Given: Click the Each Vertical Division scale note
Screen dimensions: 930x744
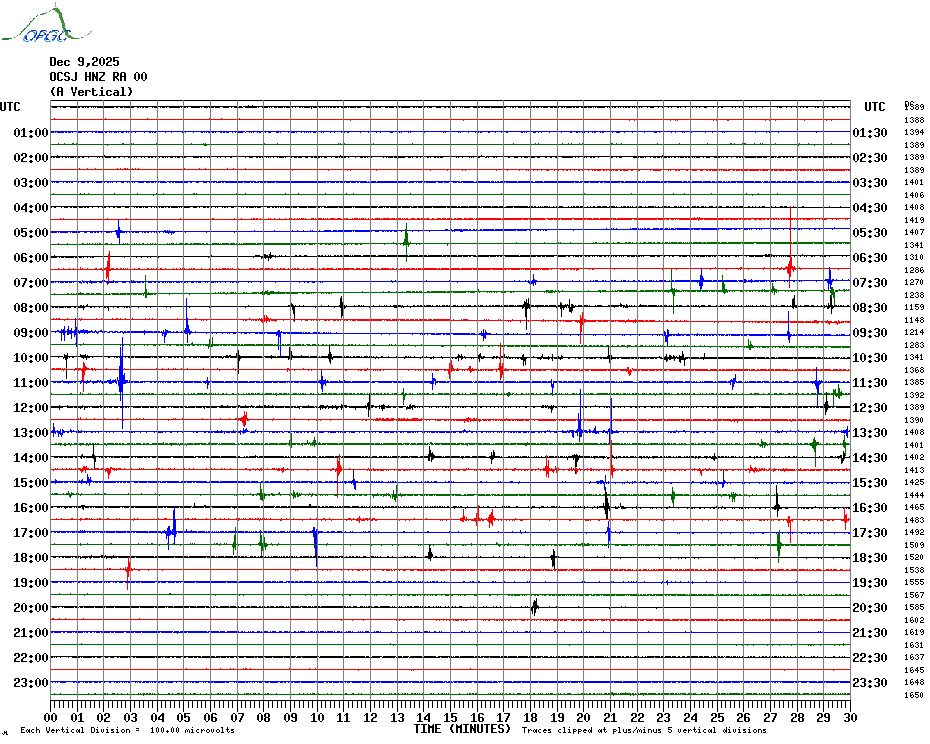Looking at the screenshot, I should (127, 730).
